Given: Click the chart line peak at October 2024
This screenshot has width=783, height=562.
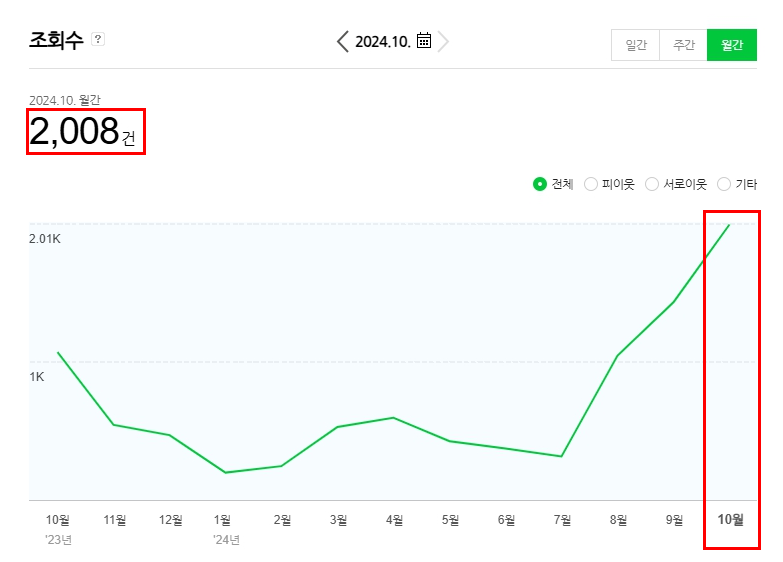Looking at the screenshot, I should [x=729, y=225].
